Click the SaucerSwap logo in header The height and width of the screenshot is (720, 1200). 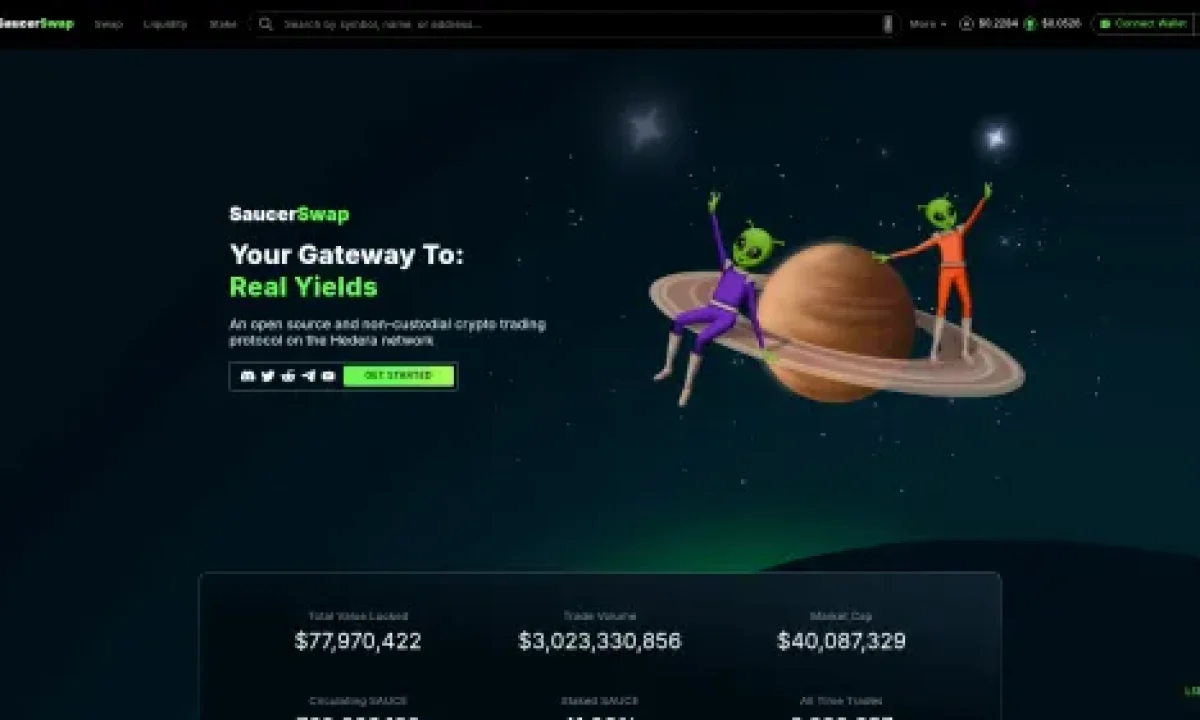point(36,24)
